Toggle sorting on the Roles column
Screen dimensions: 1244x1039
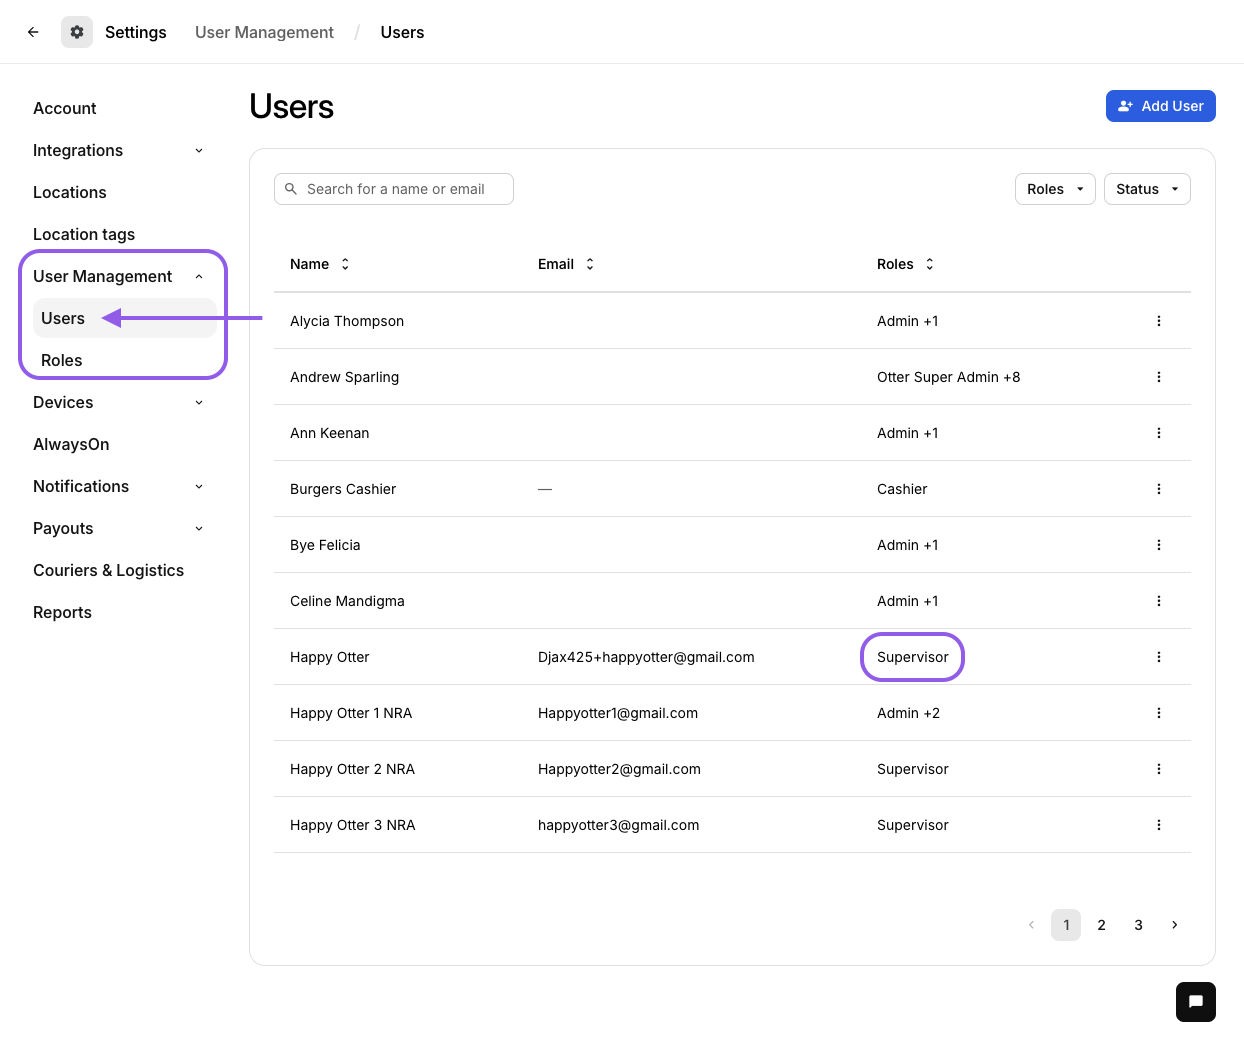pos(929,264)
